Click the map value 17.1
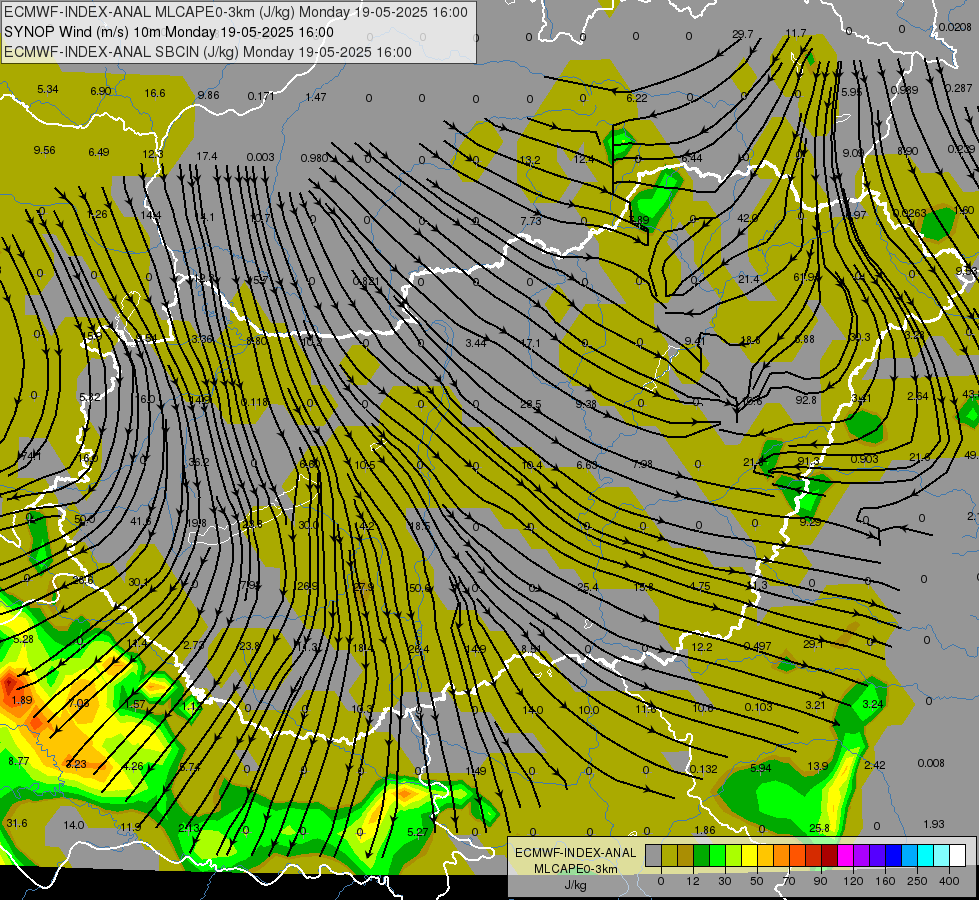Screen dimensions: 979x900 (x=530, y=343)
